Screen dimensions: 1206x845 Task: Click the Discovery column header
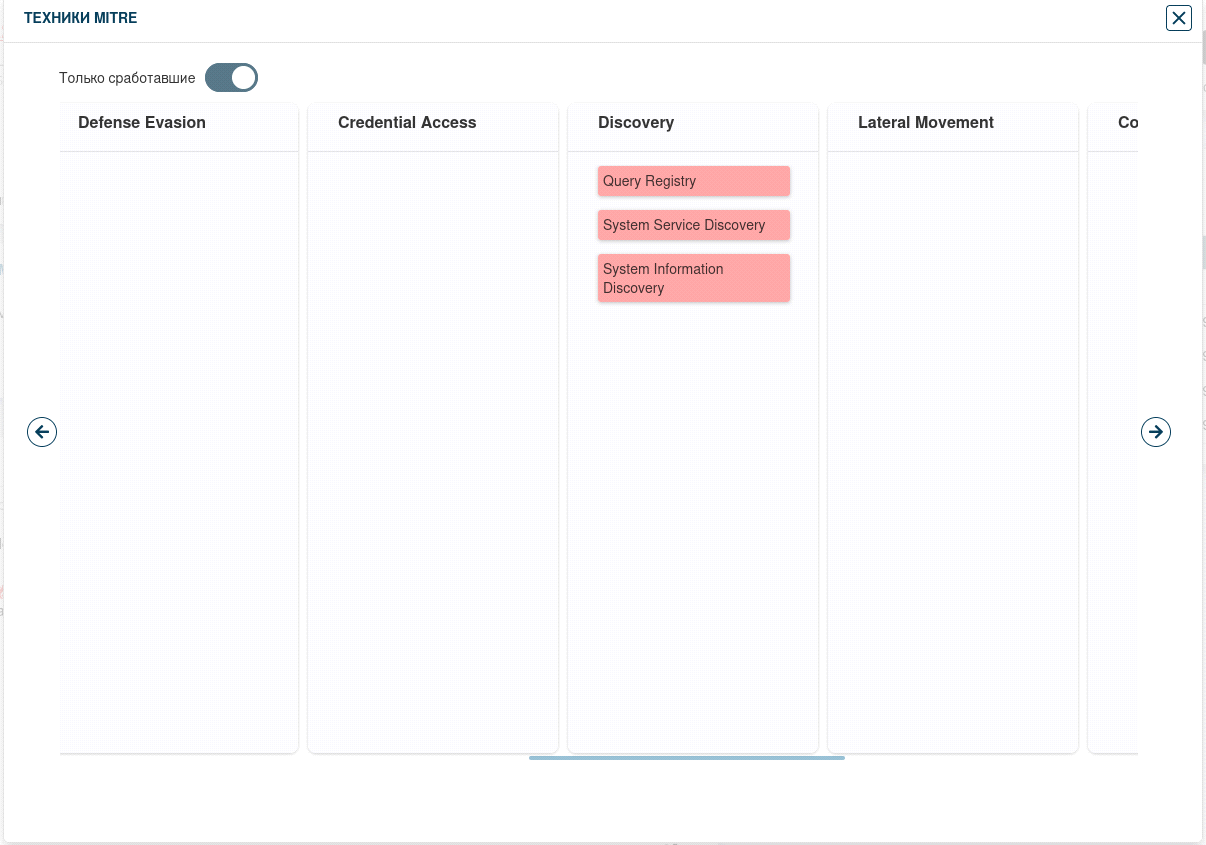pyautogui.click(x=636, y=123)
